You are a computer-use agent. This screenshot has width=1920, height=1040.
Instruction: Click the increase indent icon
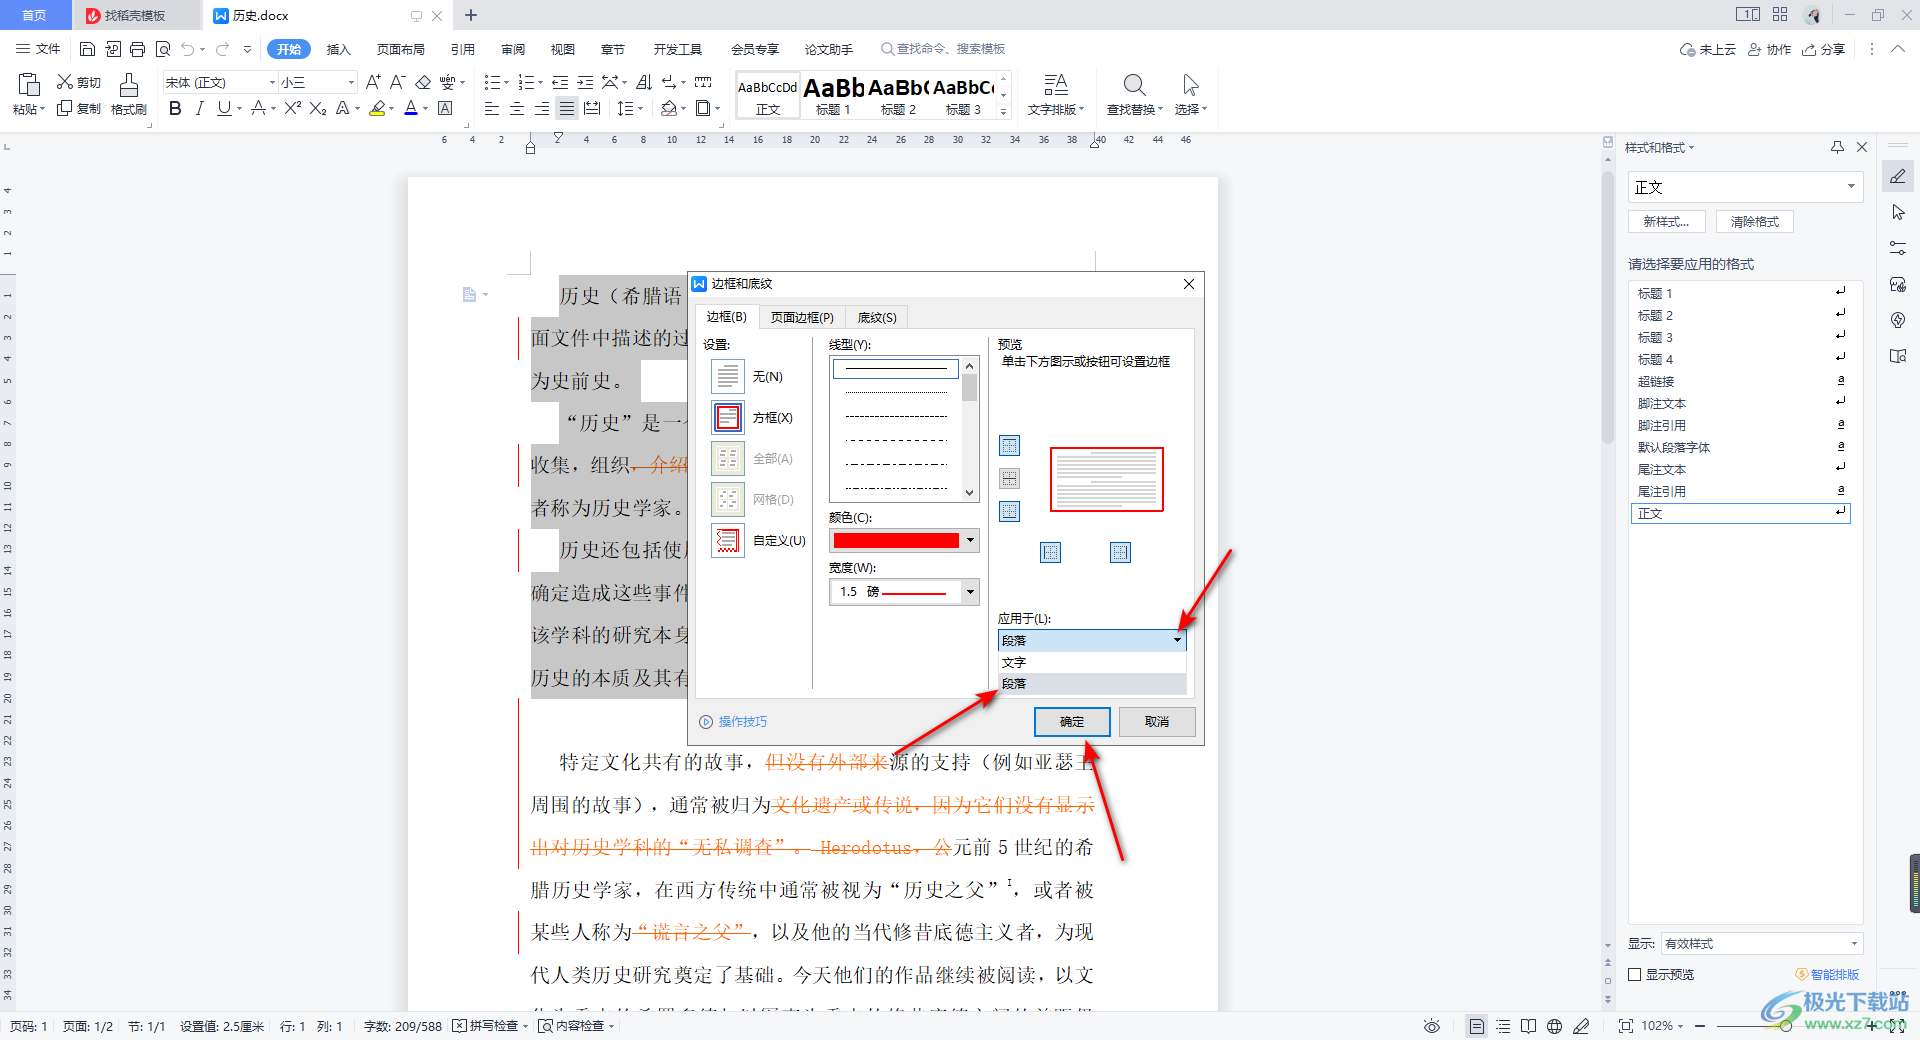pyautogui.click(x=585, y=82)
